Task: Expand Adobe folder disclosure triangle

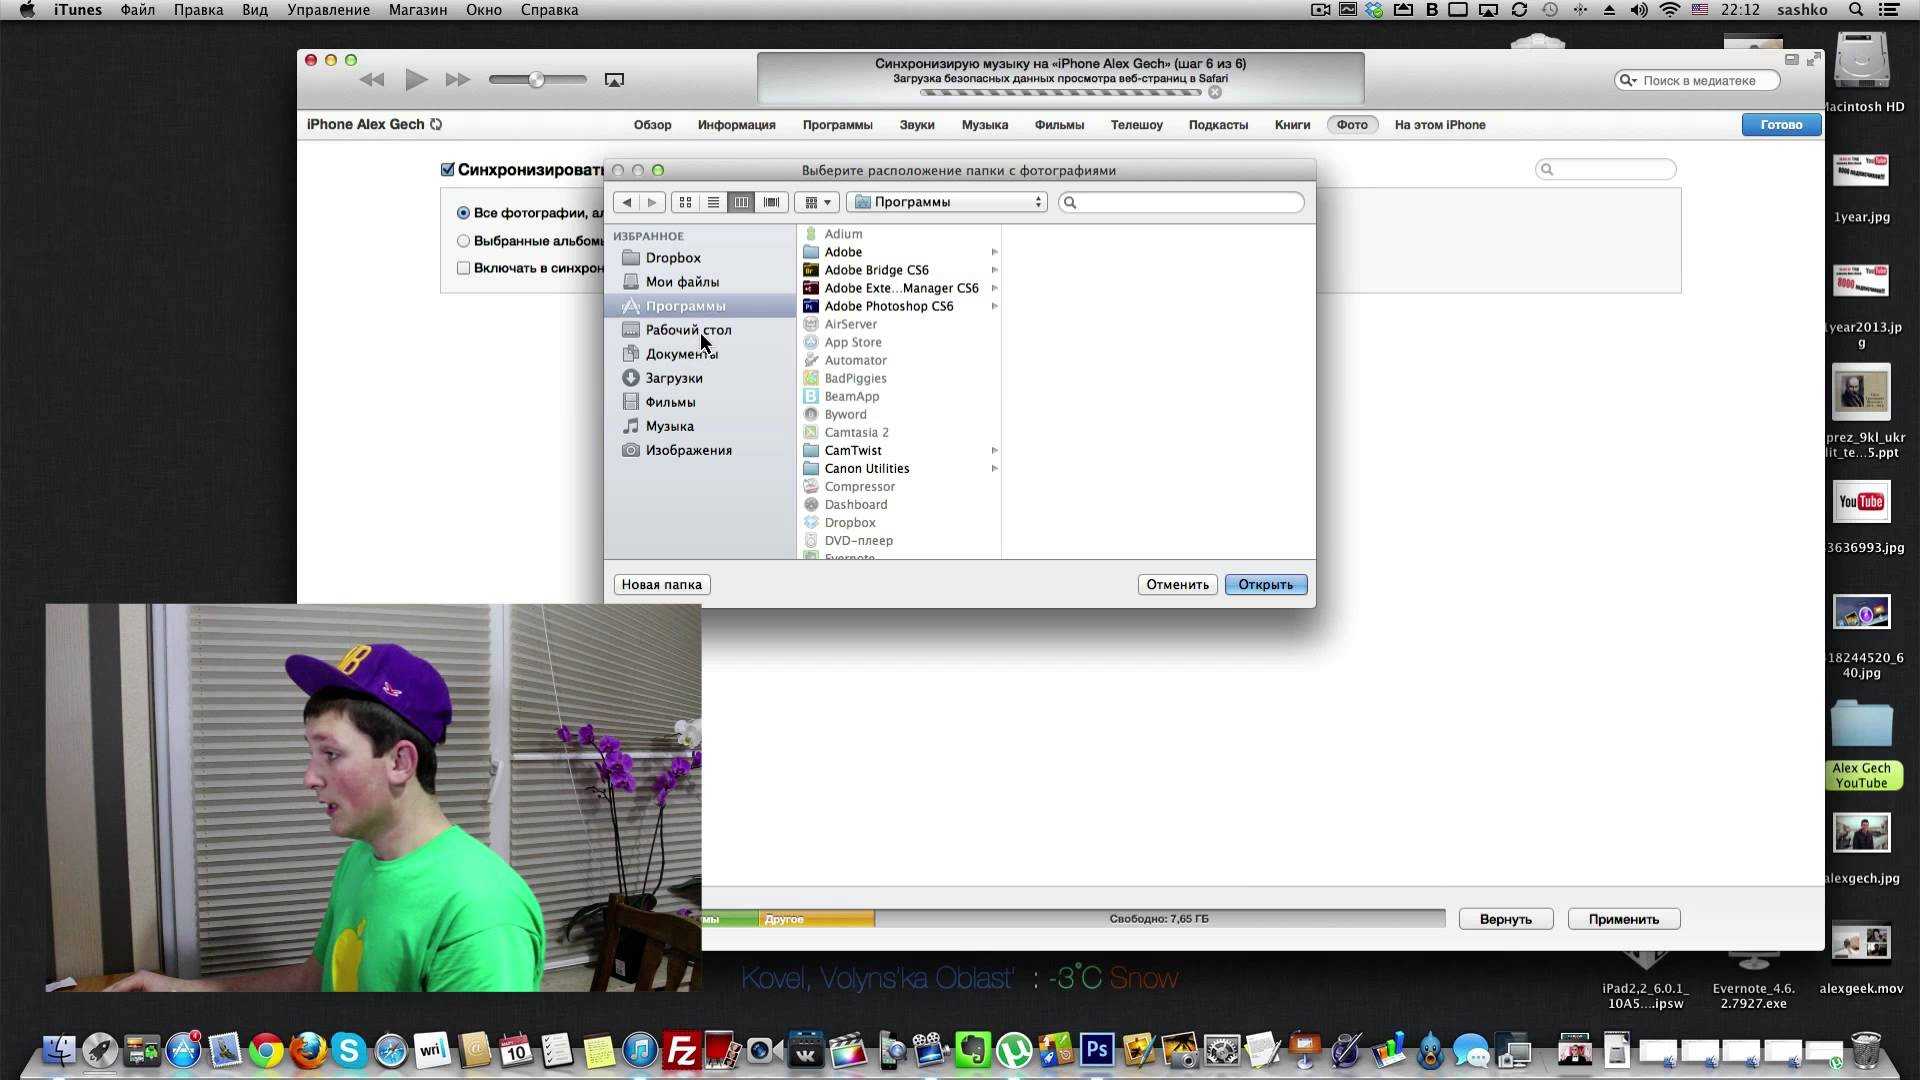Action: (x=994, y=251)
